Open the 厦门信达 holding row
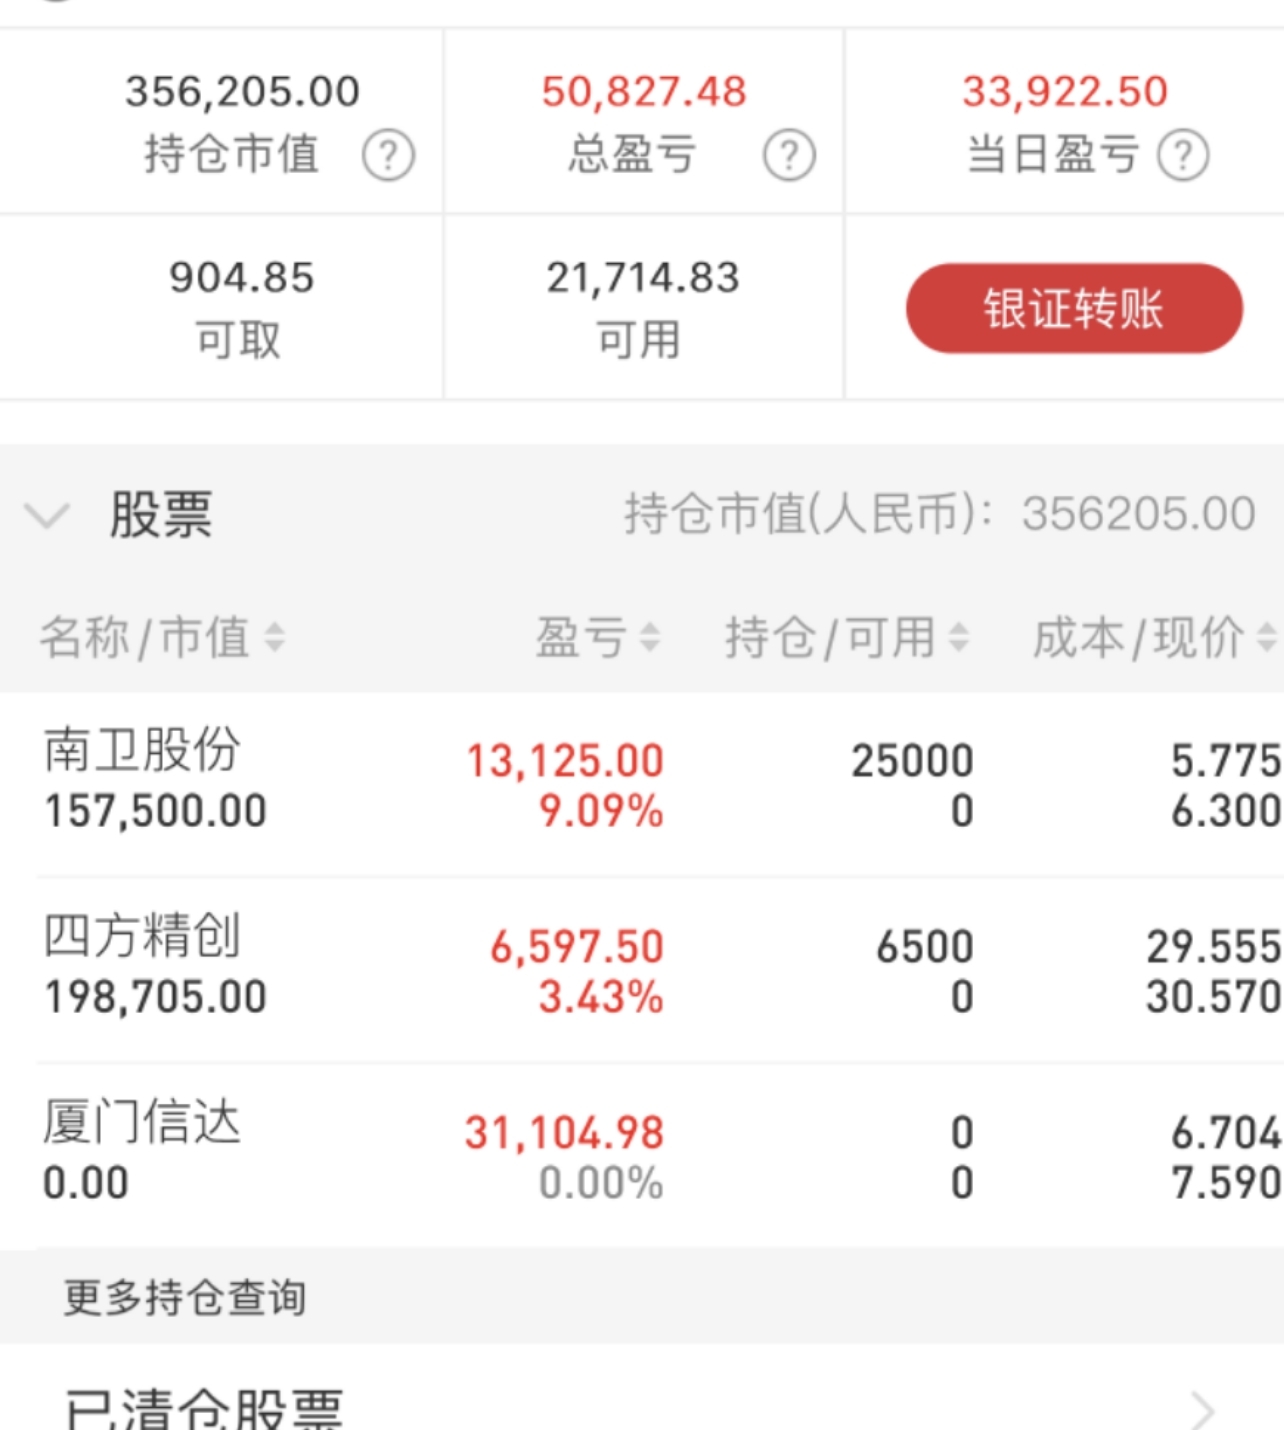 [x=642, y=1156]
